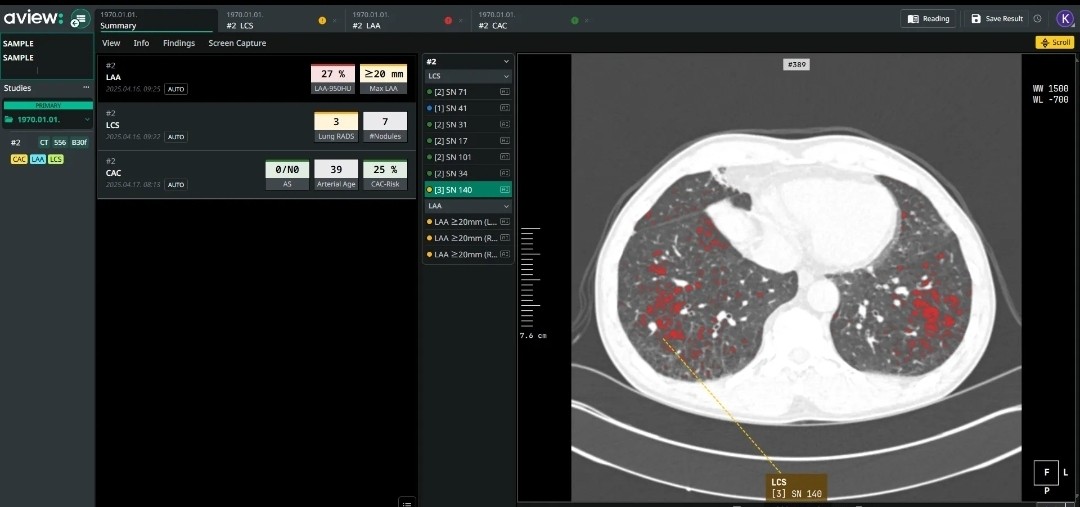Toggle the yellow Scroll mode button

(x=1054, y=43)
